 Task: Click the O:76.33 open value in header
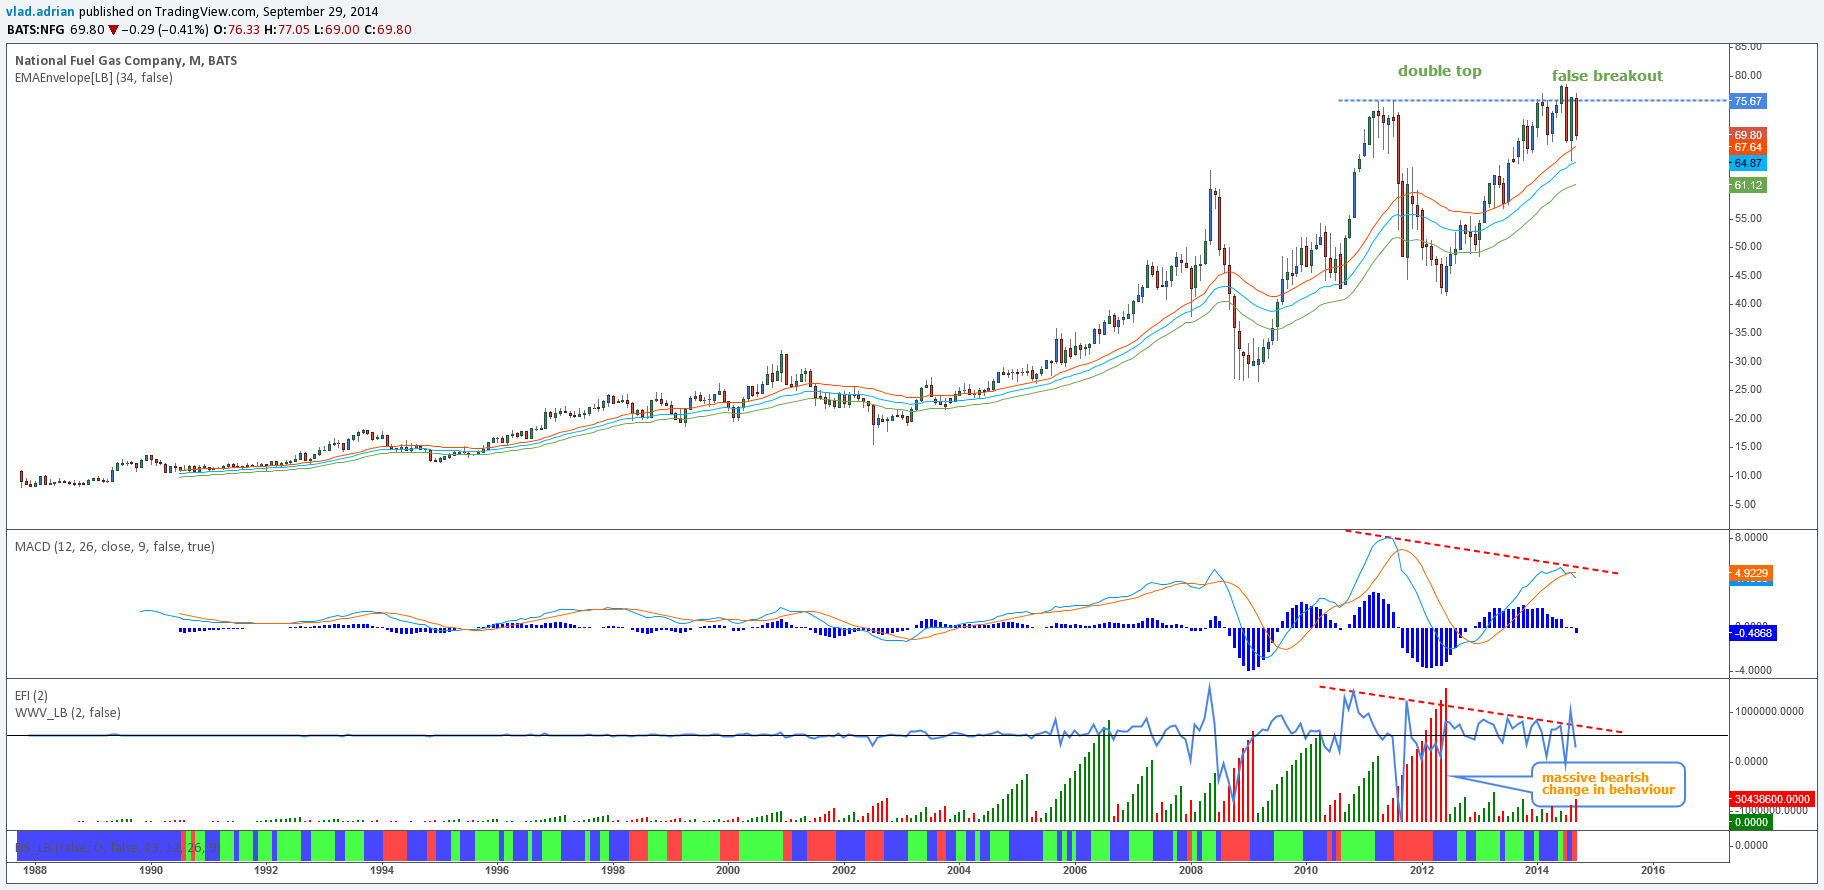pos(237,30)
